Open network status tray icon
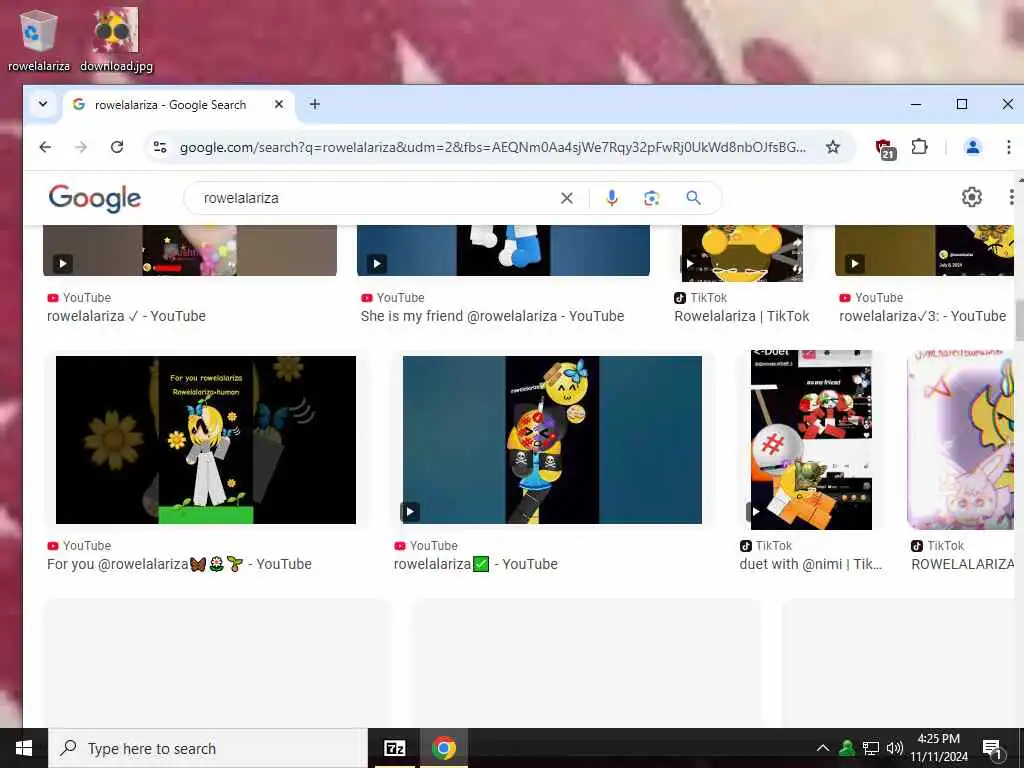1024x768 pixels. pyautogui.click(x=871, y=748)
